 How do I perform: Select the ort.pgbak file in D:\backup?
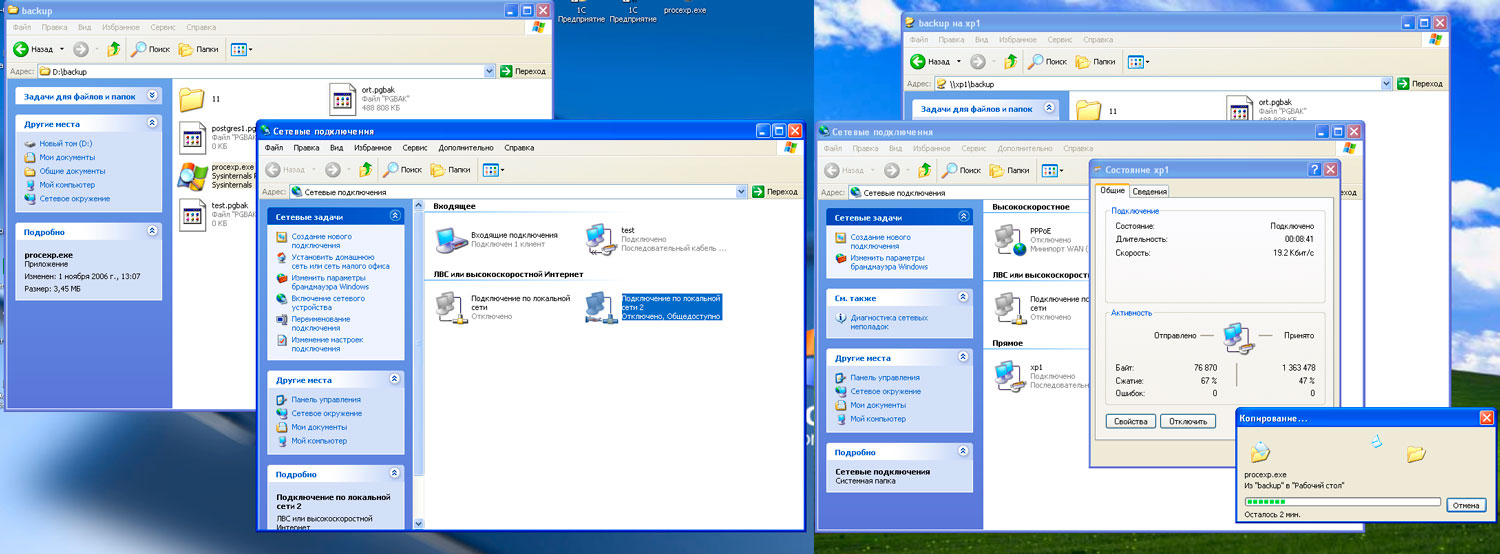click(343, 99)
